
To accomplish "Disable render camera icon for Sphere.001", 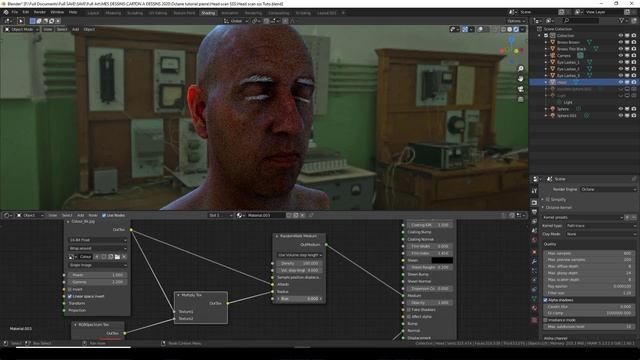I will 633,116.
